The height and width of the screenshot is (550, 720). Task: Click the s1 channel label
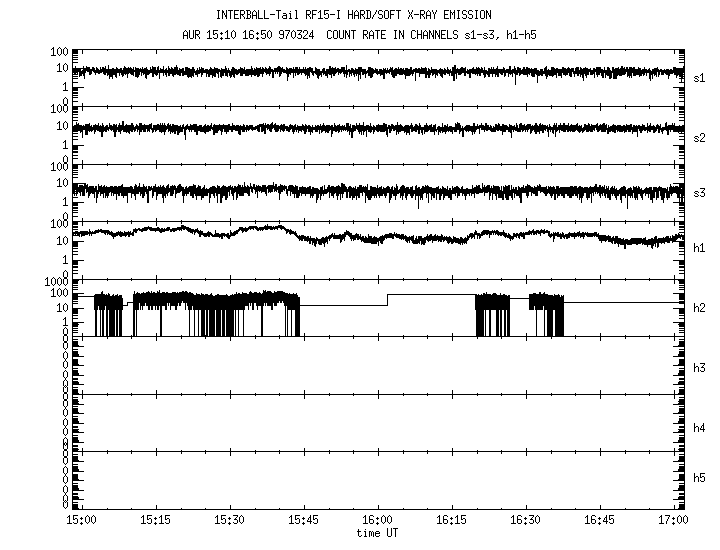coord(699,77)
